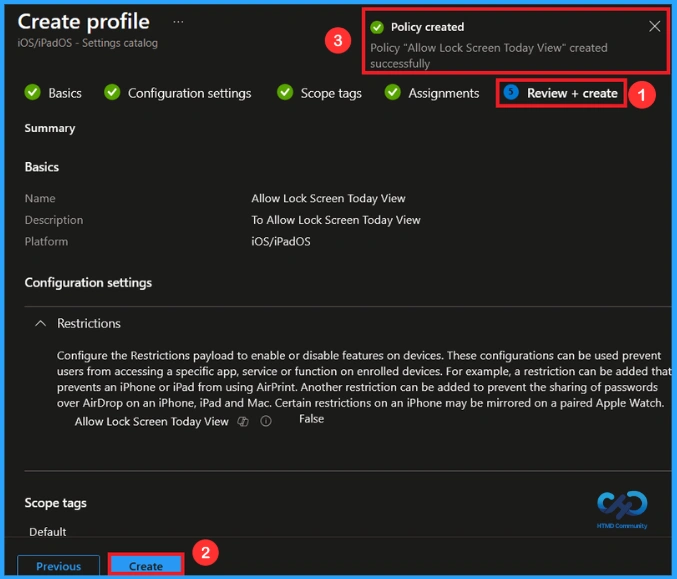Go to the Basics step
The width and height of the screenshot is (677, 579).
tap(65, 93)
